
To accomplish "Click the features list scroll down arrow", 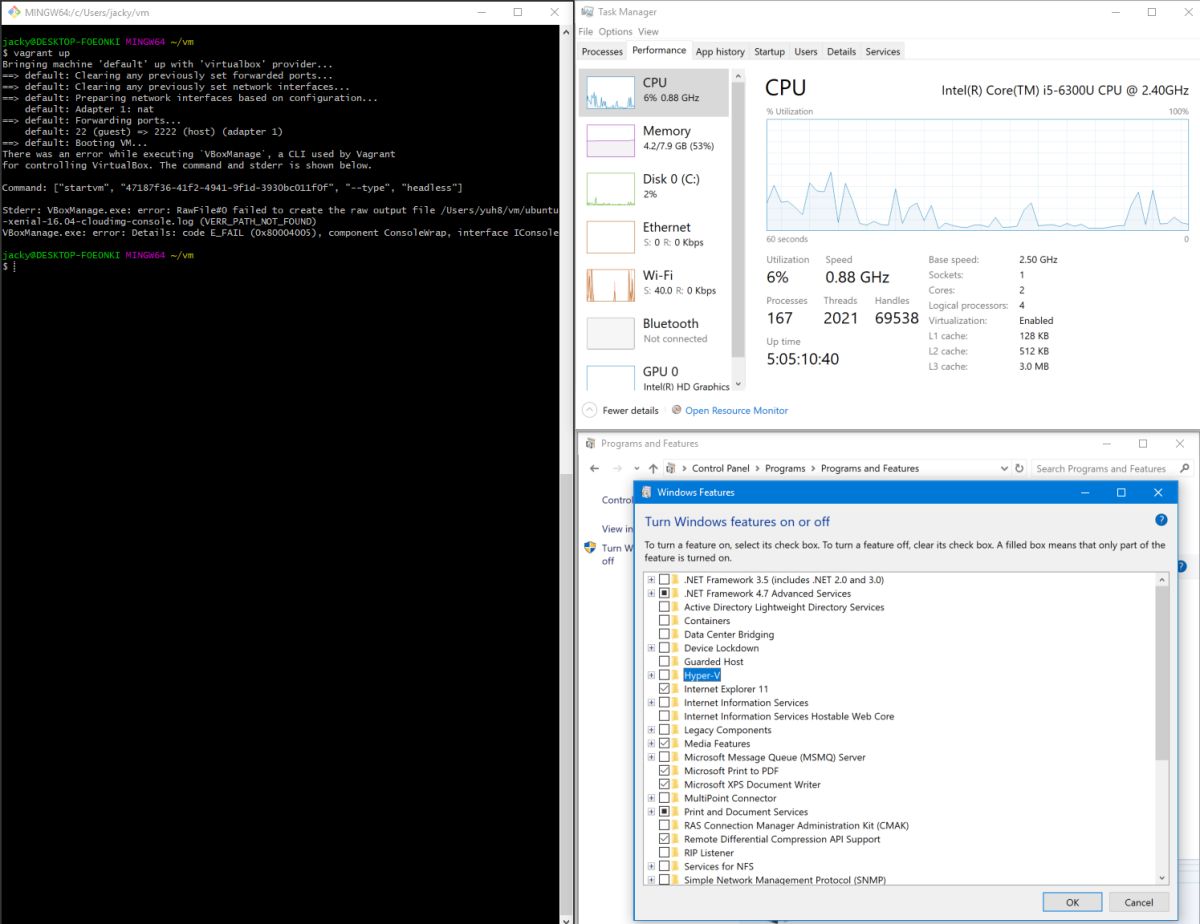I will point(1161,878).
